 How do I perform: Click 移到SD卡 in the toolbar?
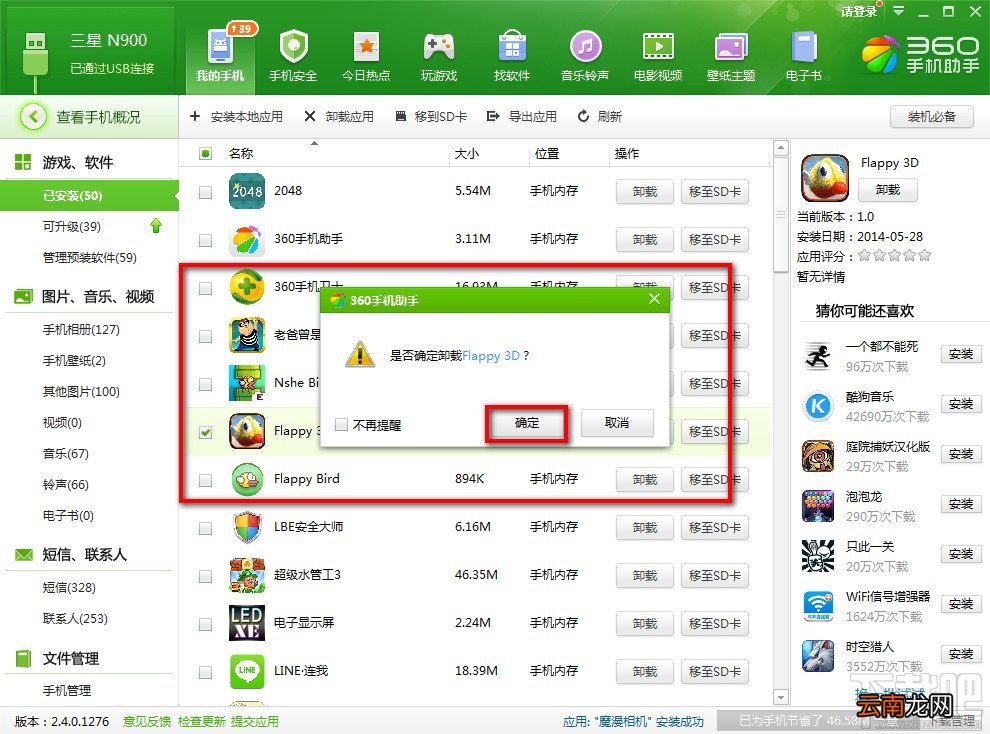[431, 116]
